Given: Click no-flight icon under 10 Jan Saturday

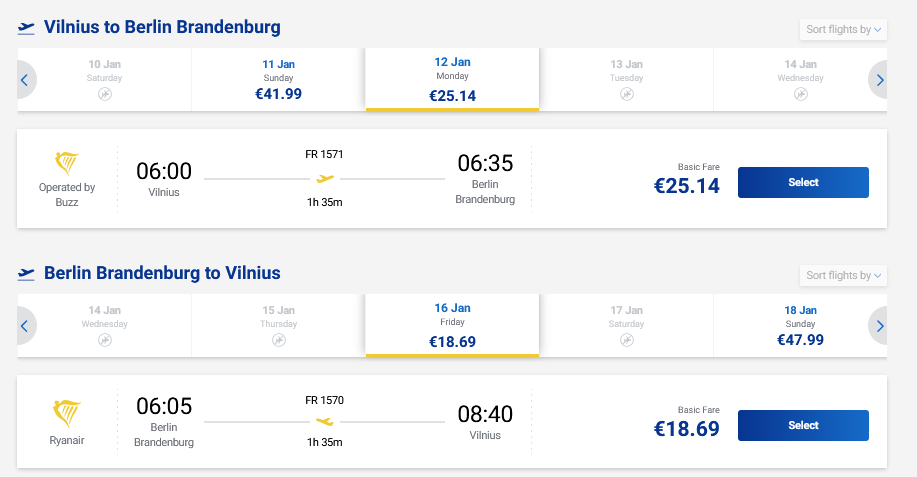Looking at the screenshot, I should [105, 94].
